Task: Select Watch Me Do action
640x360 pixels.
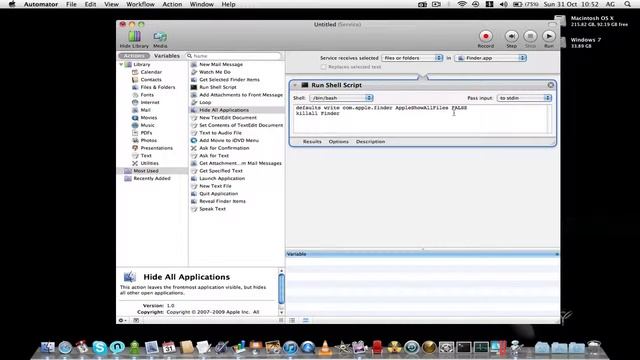Action: point(215,72)
